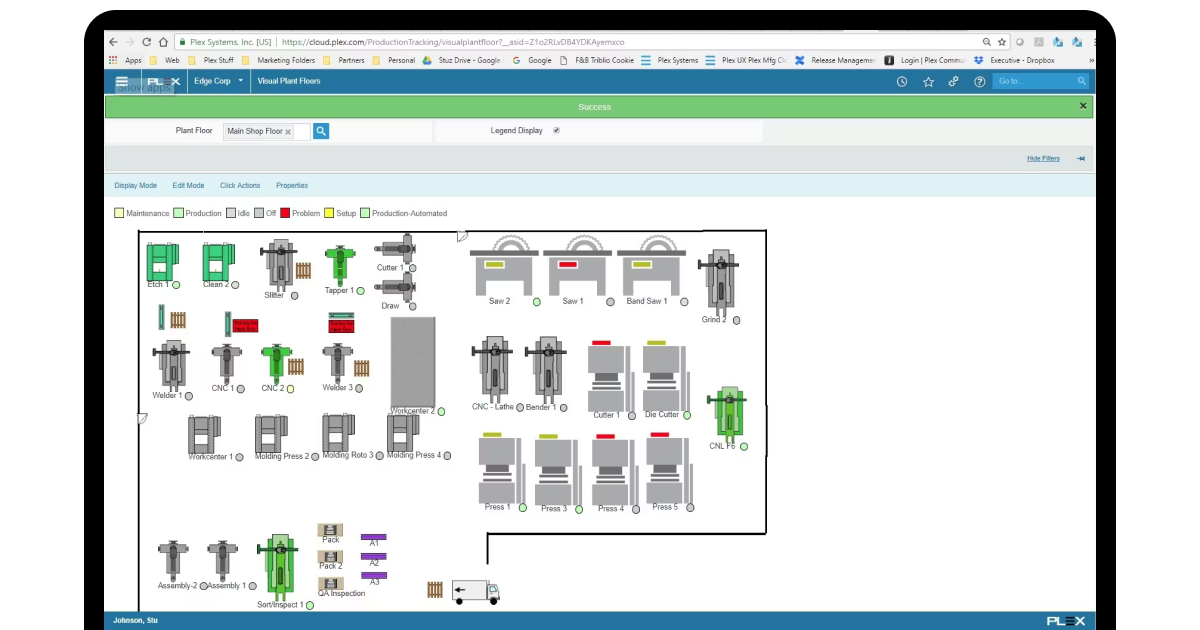Remove the Main Shop Floor filter tag
This screenshot has height=630, width=1200.
click(x=288, y=132)
